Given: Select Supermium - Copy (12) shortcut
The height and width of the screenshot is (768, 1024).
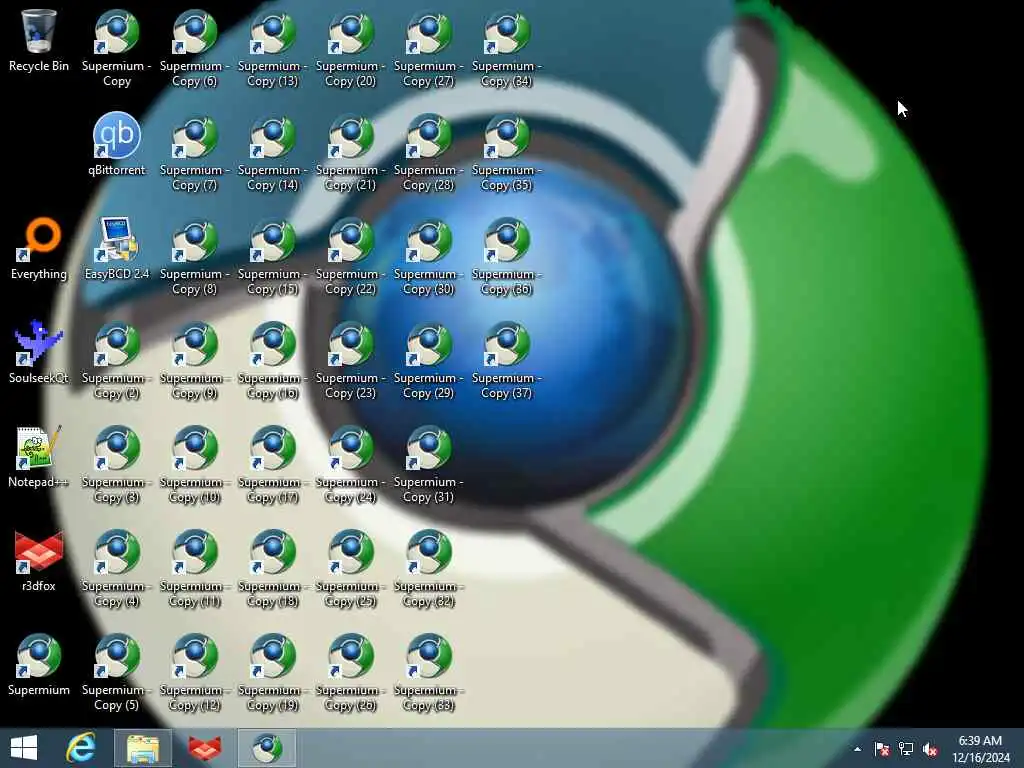Looking at the screenshot, I should pos(195,671).
